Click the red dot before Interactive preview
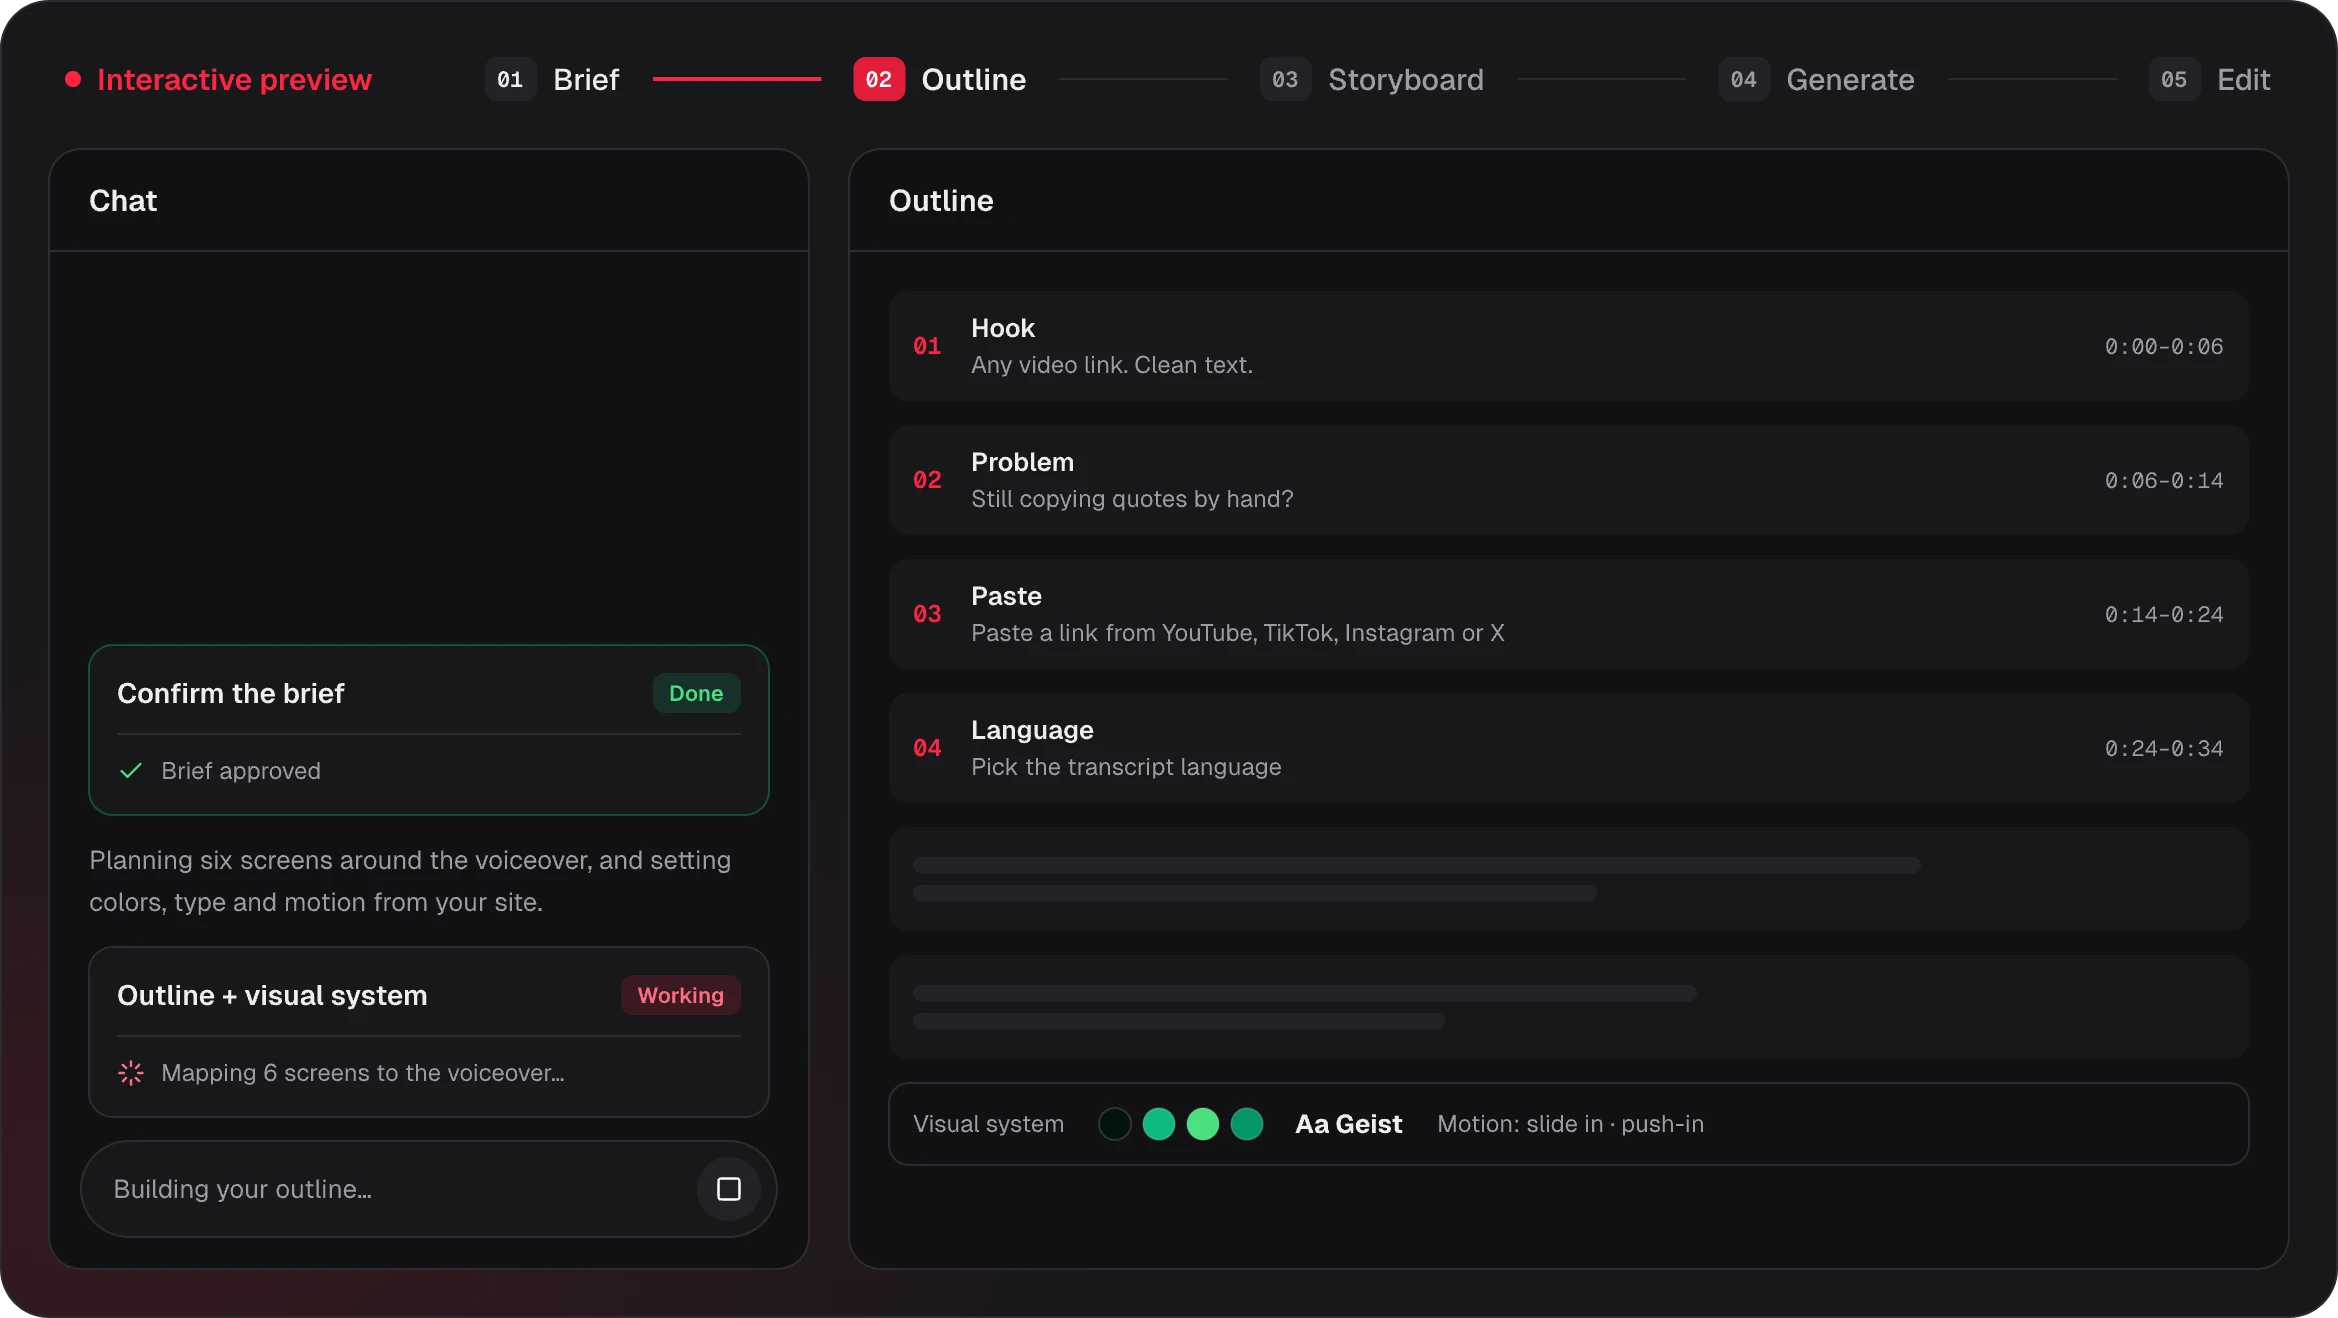The width and height of the screenshot is (2338, 1318). 73,79
